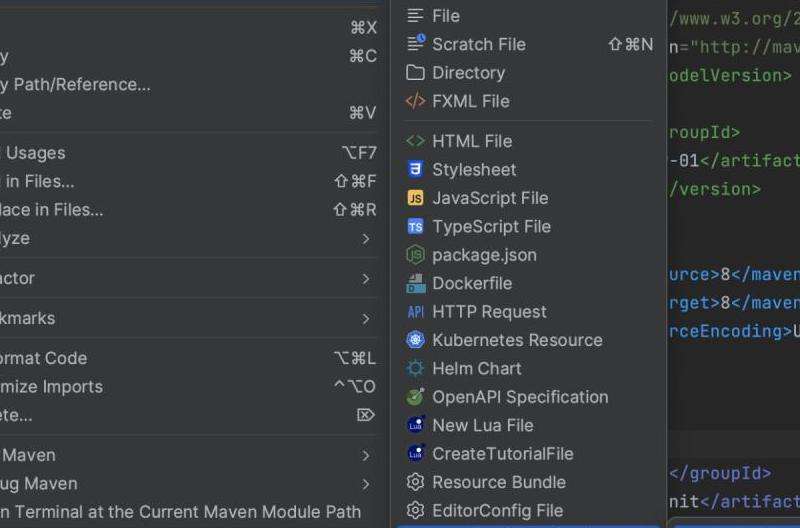Screen dimensions: 800x528
Task: Select Resource Bundle menu item
Action: [498, 482]
